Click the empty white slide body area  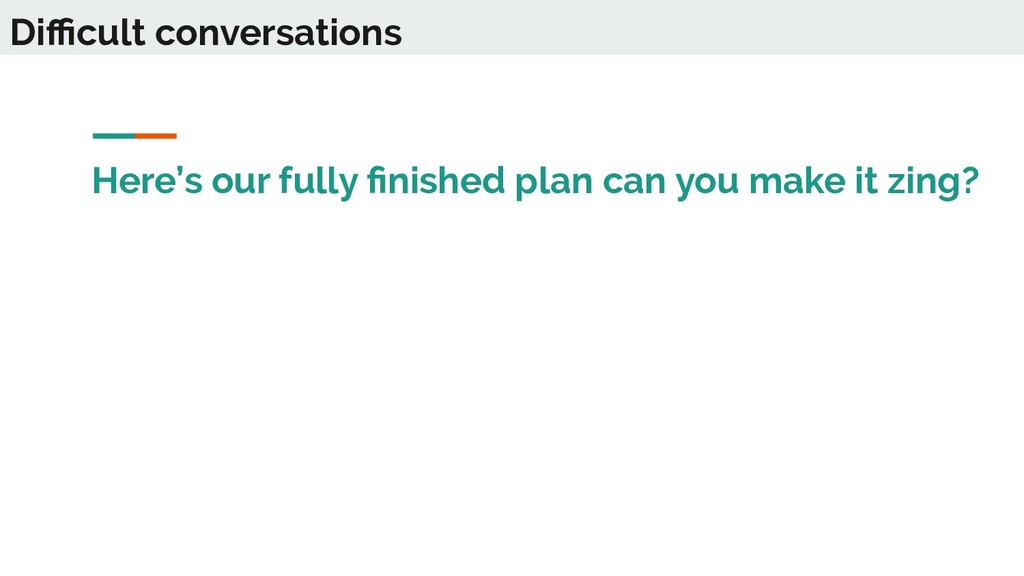[x=512, y=392]
